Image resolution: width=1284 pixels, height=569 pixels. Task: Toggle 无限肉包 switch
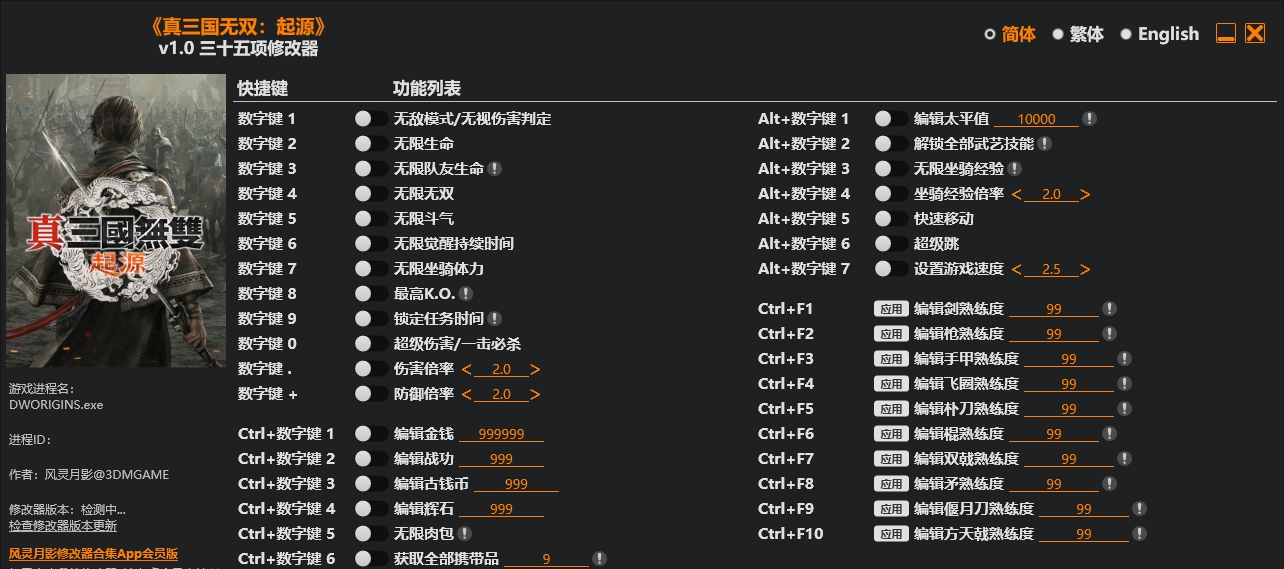(x=371, y=534)
